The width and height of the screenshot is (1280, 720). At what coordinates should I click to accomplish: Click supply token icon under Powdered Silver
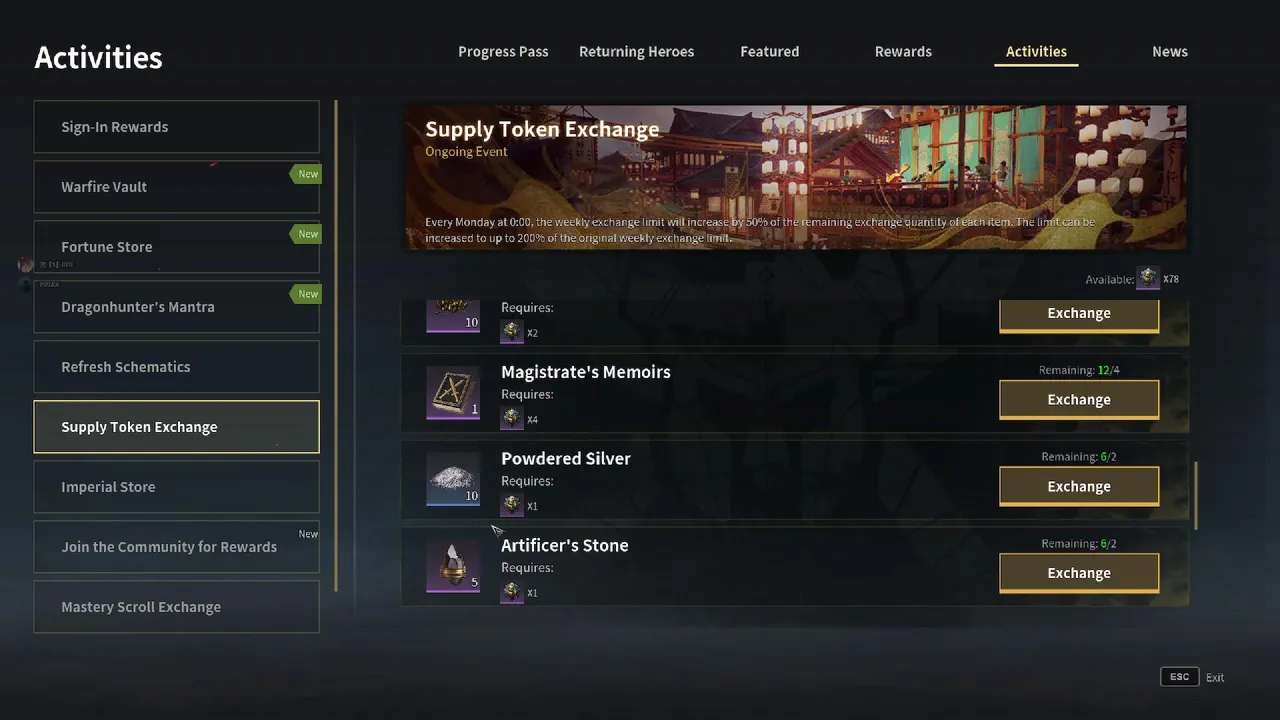(x=512, y=505)
